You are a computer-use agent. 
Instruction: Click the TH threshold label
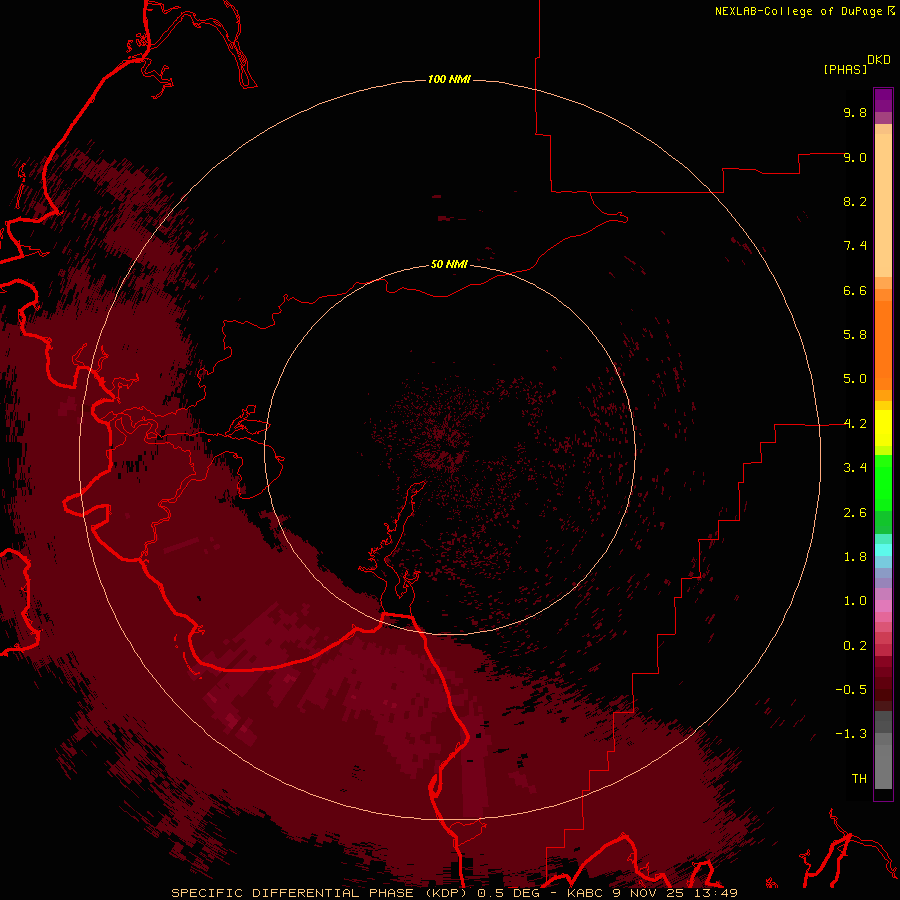pyautogui.click(x=859, y=779)
